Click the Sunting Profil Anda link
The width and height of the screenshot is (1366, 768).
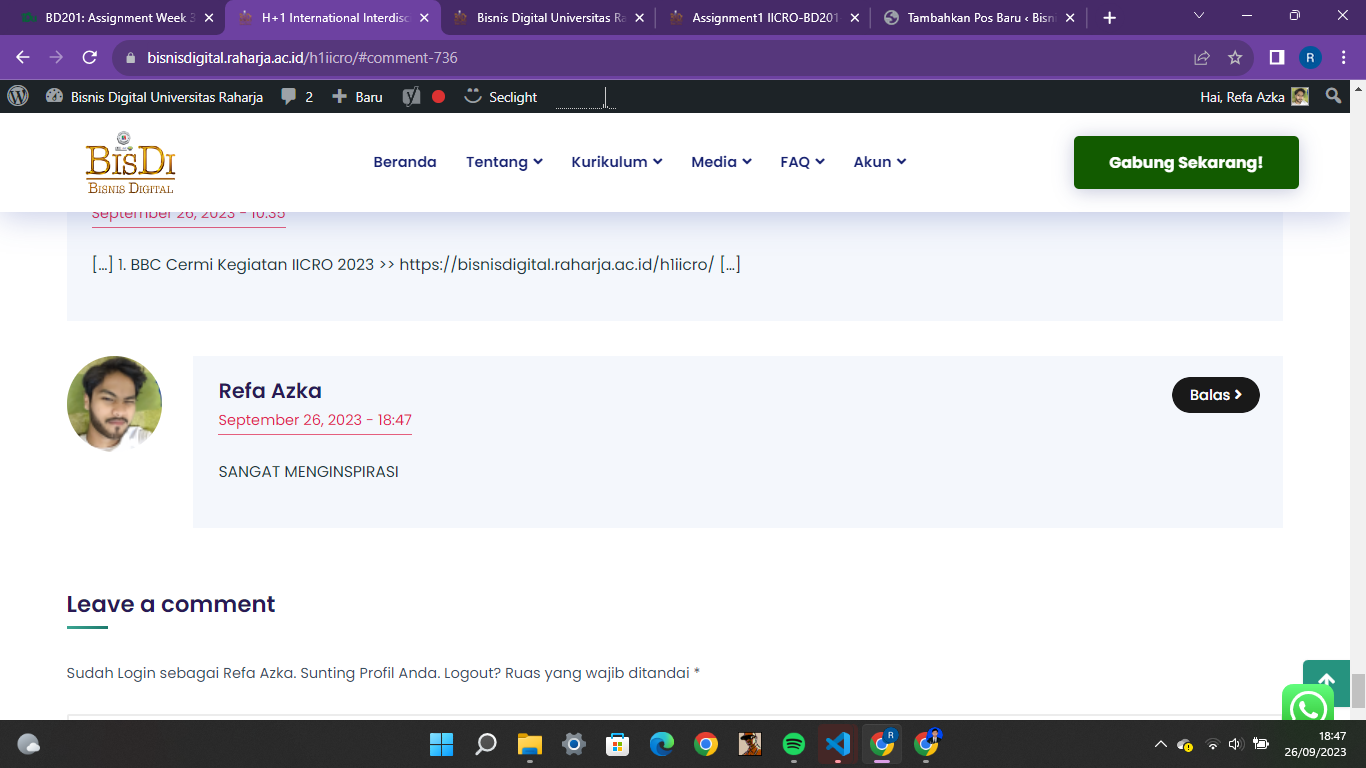pos(370,673)
